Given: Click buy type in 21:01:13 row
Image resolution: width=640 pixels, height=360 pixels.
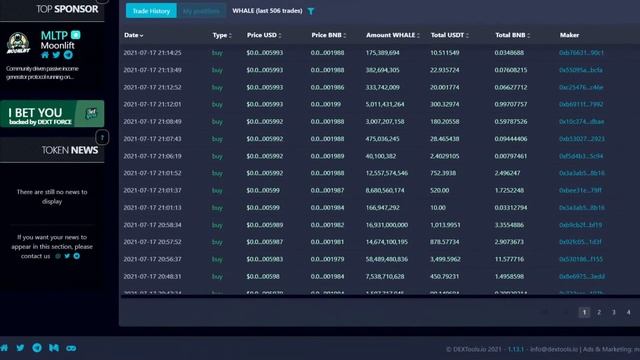Looking at the screenshot, I should click(x=217, y=208).
